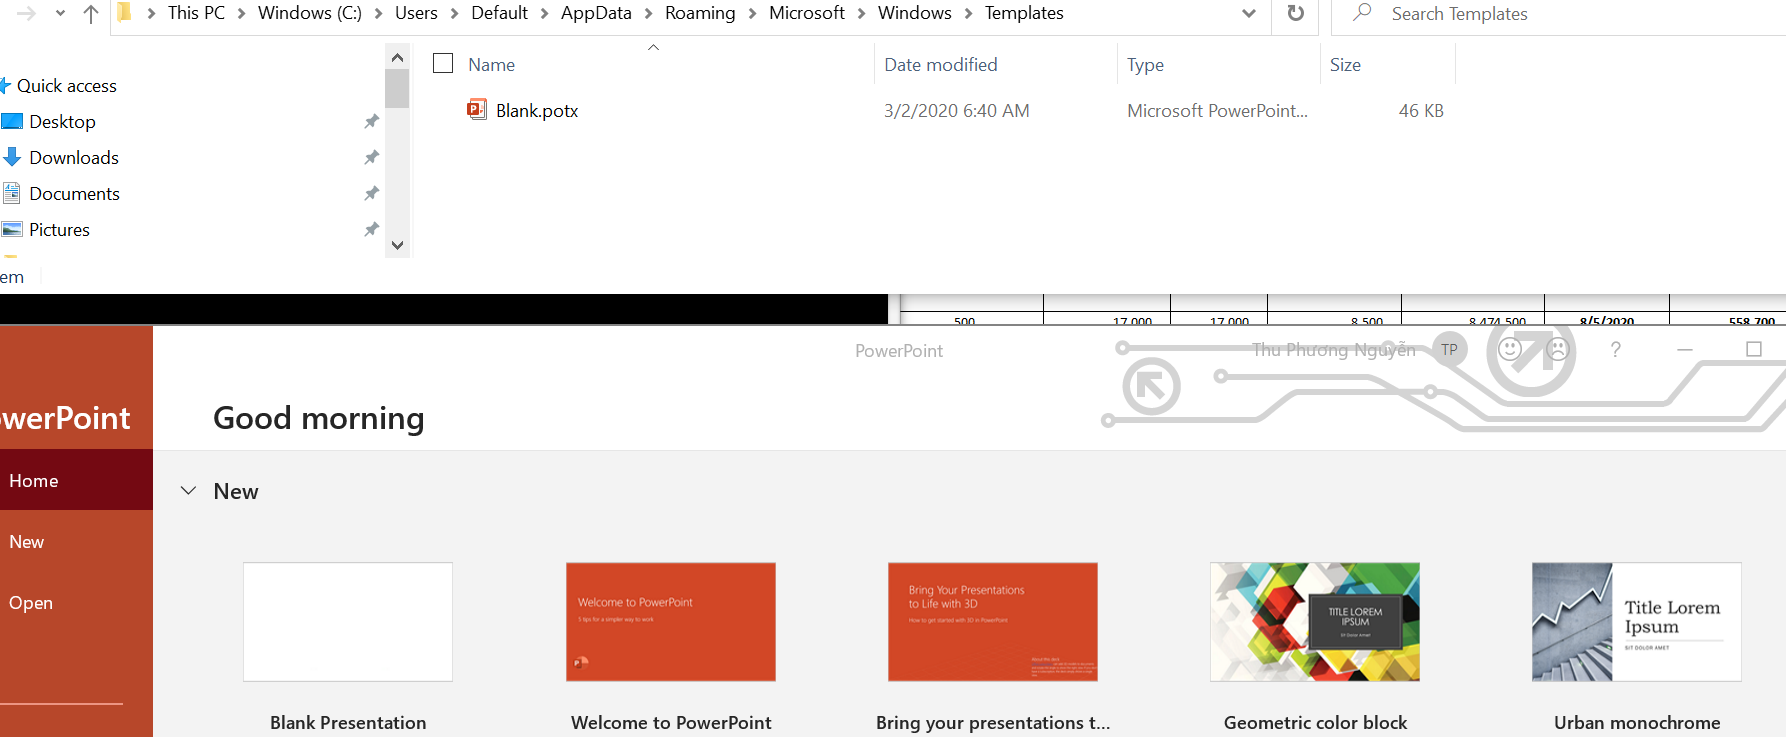
Task: Click the search magnifier icon
Action: pos(1362,13)
